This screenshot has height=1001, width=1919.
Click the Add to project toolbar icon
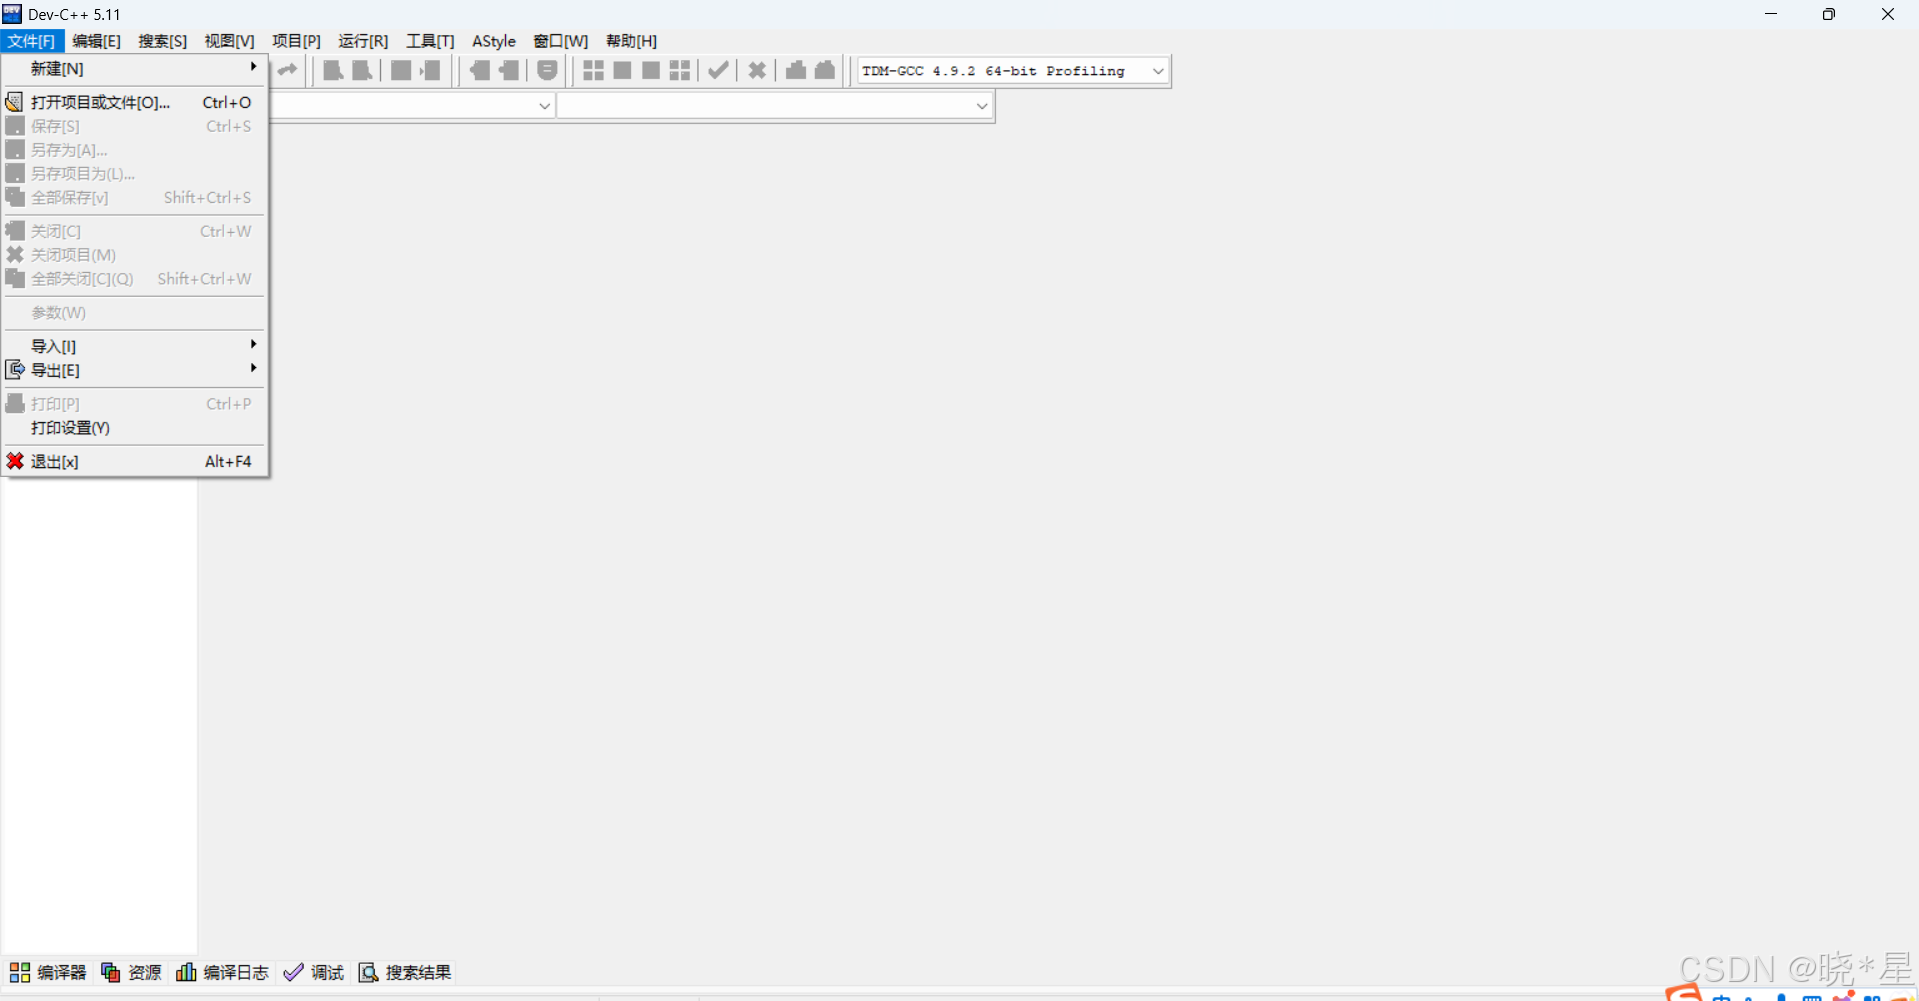(481, 70)
